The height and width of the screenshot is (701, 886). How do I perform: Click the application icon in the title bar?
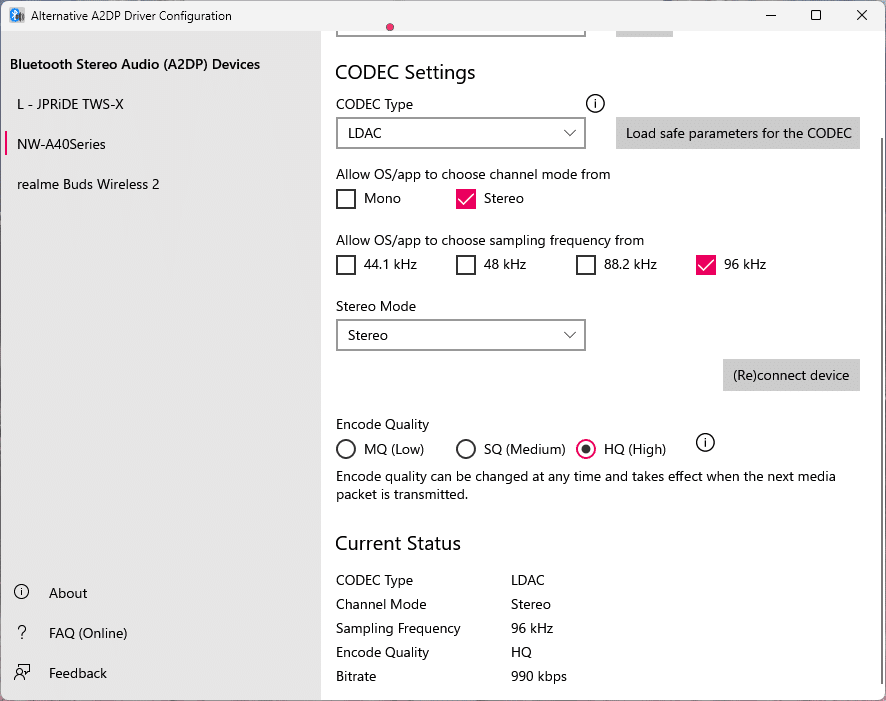coord(16,15)
